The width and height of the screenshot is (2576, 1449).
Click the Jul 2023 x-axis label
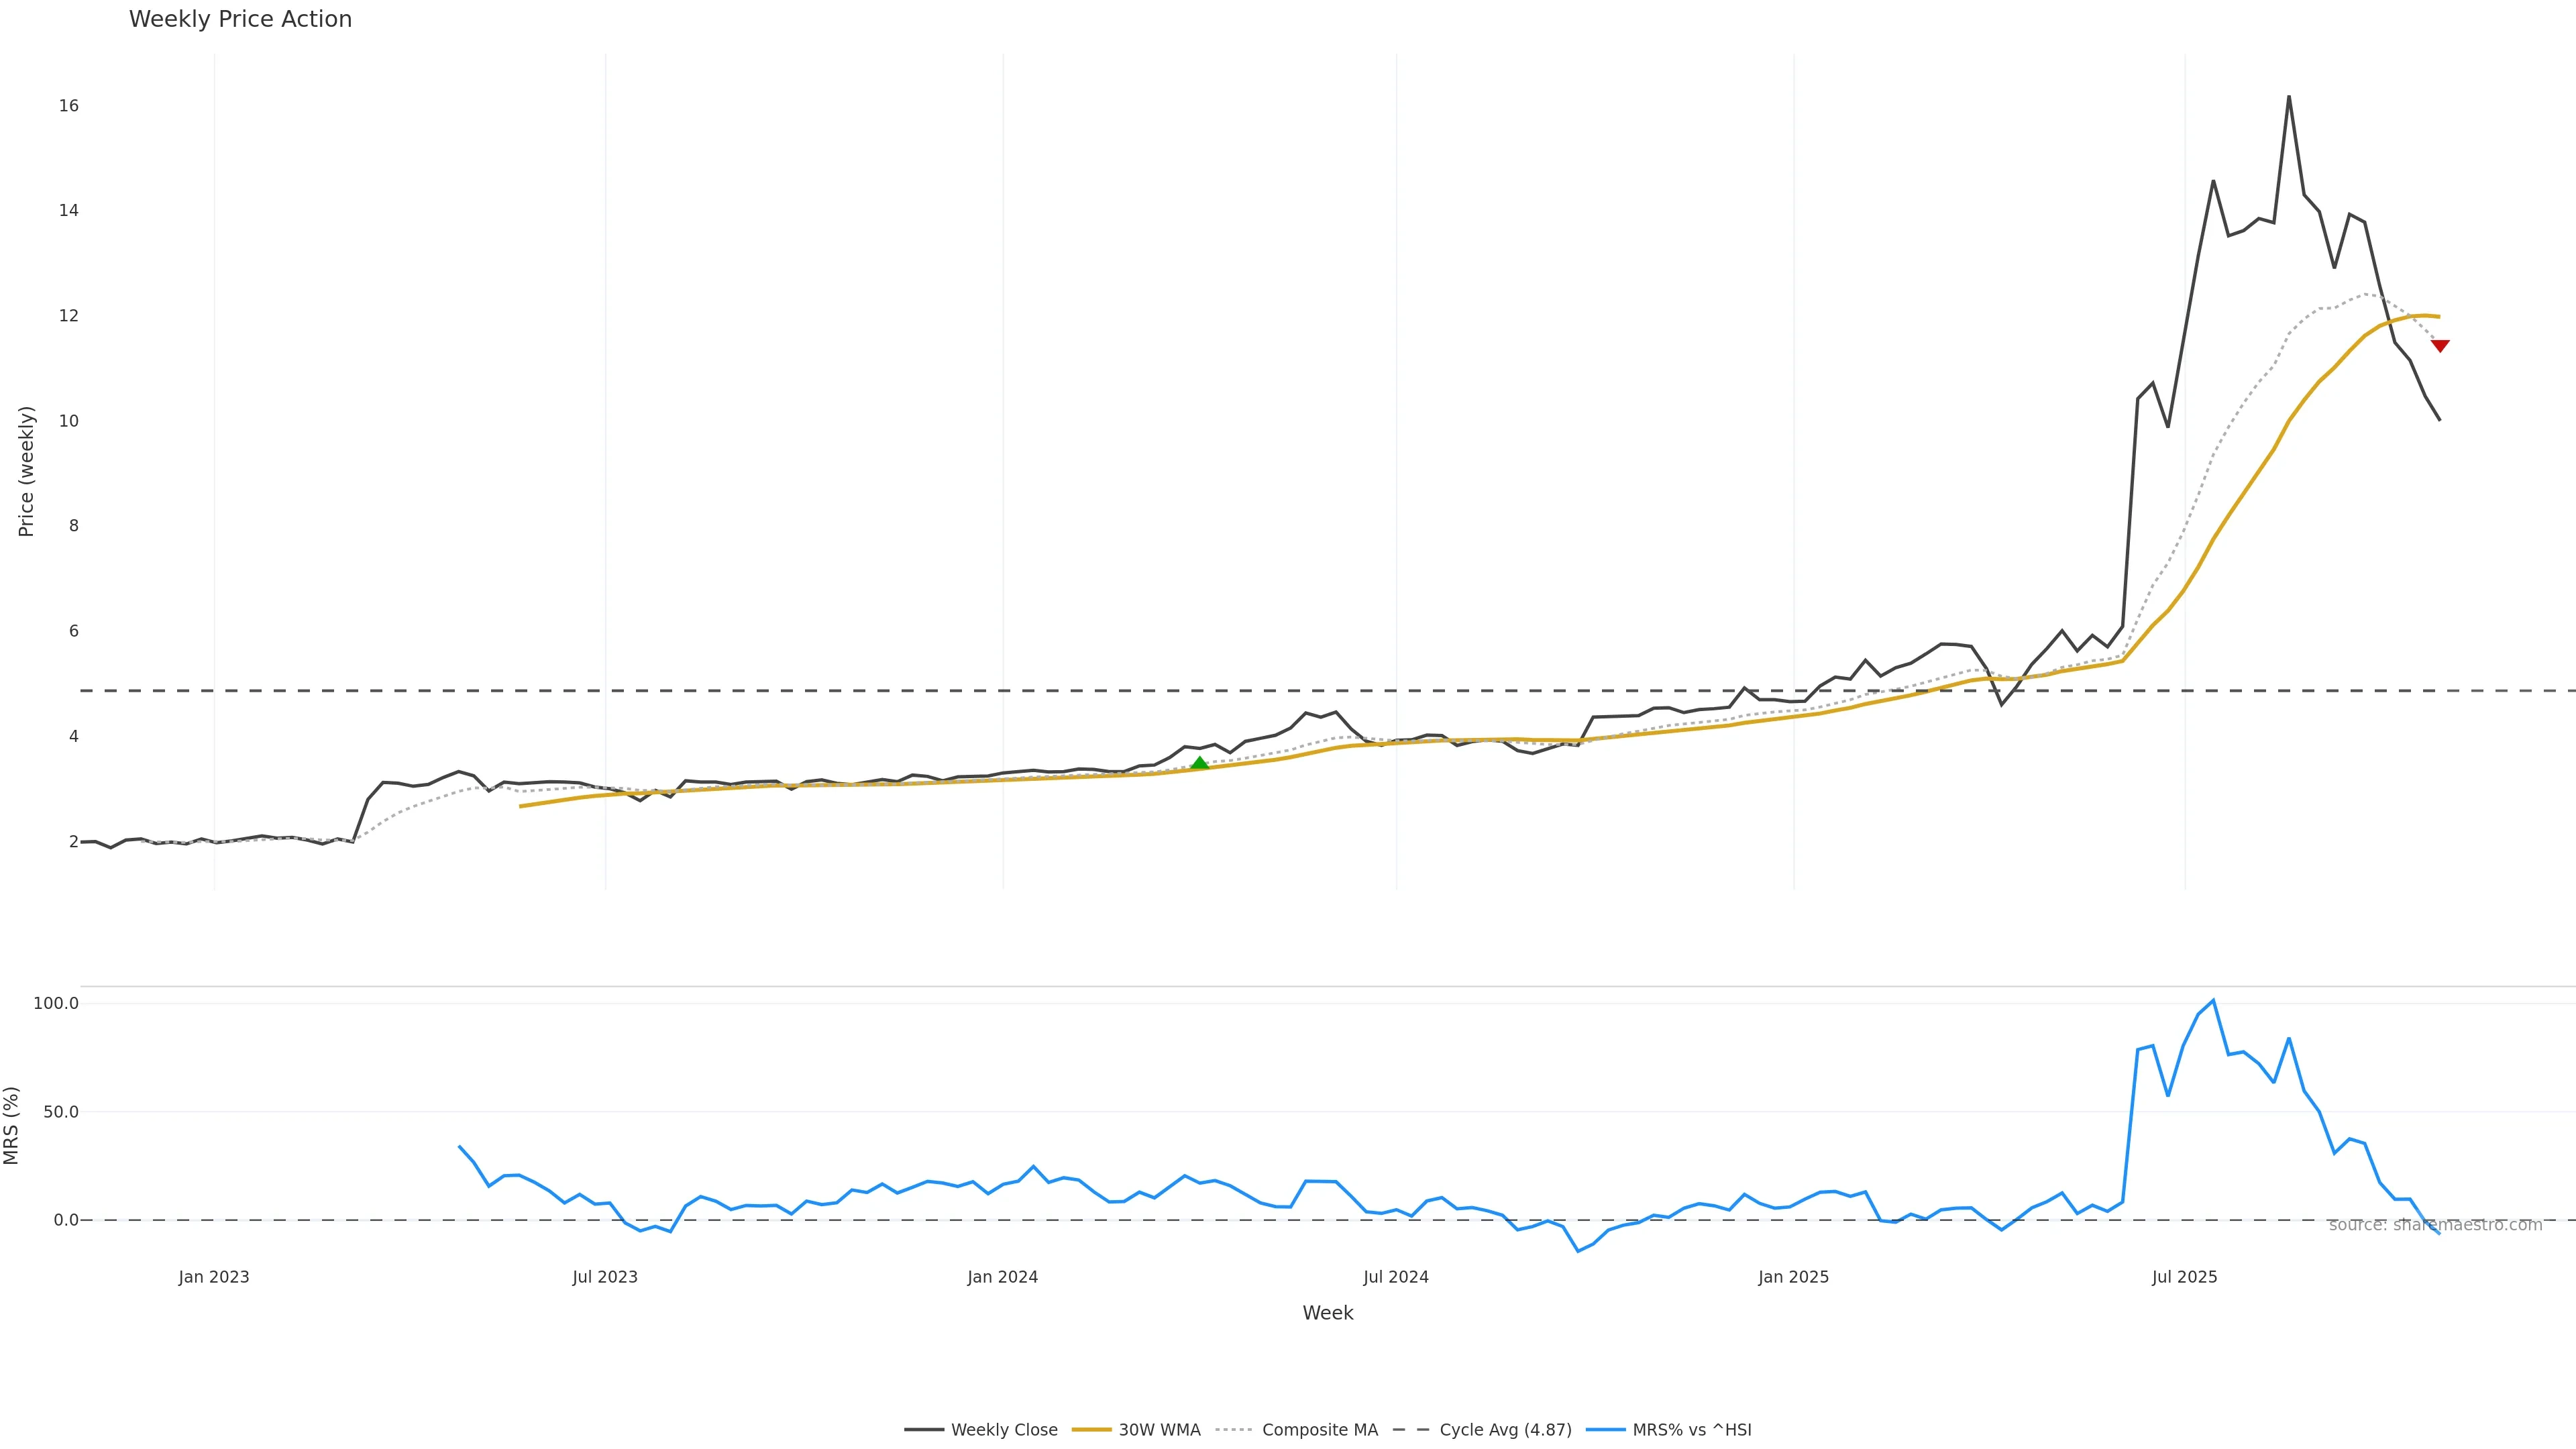point(605,1277)
